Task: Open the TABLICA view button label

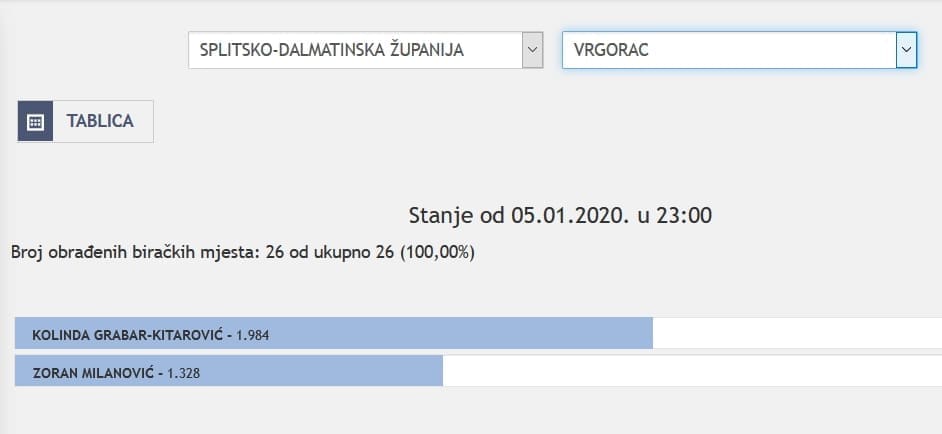Action: pyautogui.click(x=100, y=122)
